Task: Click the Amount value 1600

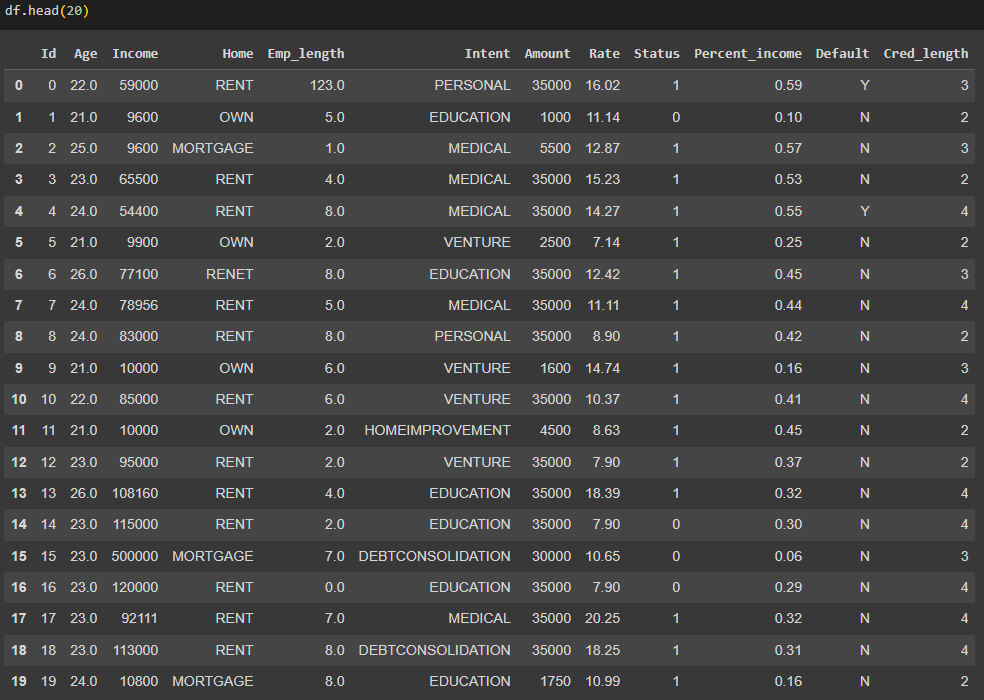Action: [x=555, y=368]
